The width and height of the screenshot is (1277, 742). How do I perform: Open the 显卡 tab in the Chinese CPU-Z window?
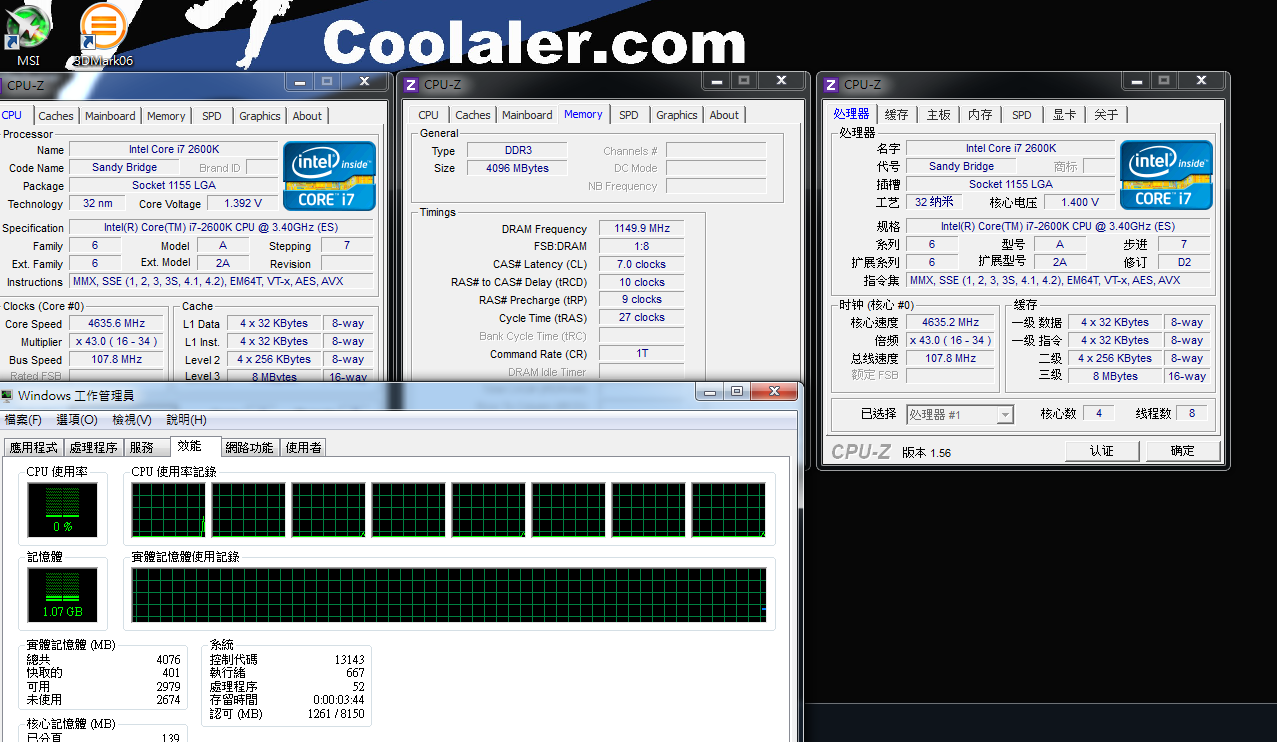pyautogui.click(x=1064, y=115)
